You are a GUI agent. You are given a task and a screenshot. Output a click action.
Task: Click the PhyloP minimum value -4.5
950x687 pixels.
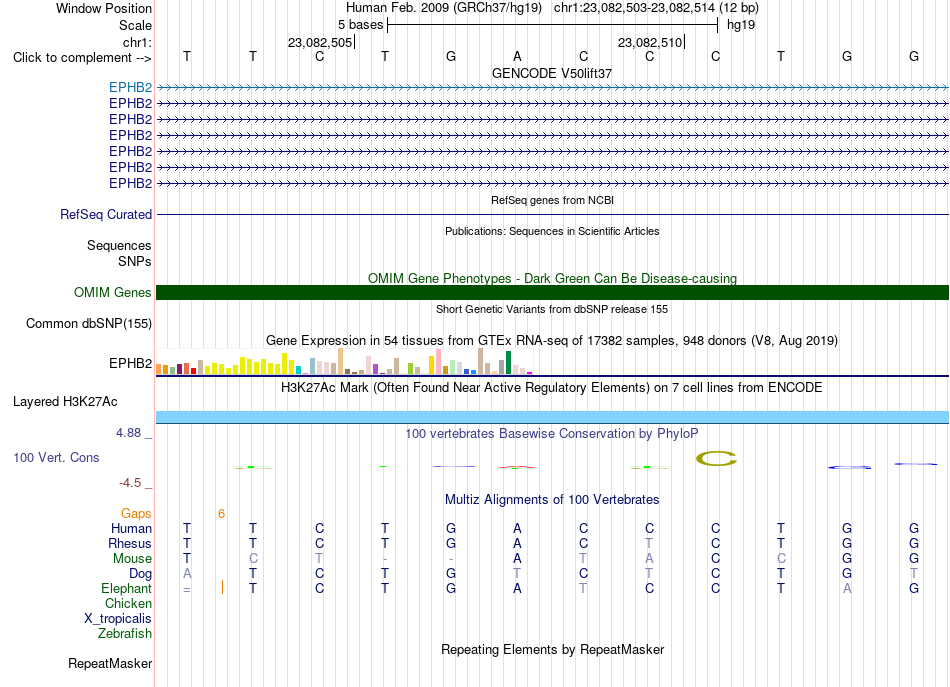click(130, 483)
